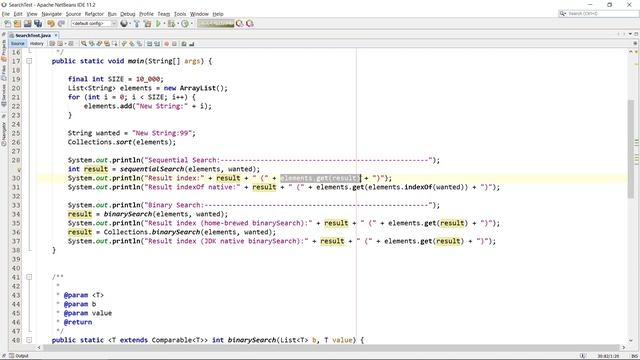The width and height of the screenshot is (640, 360).
Task: Toggle Rectangular Selection mode
Action: click(x=115, y=43)
